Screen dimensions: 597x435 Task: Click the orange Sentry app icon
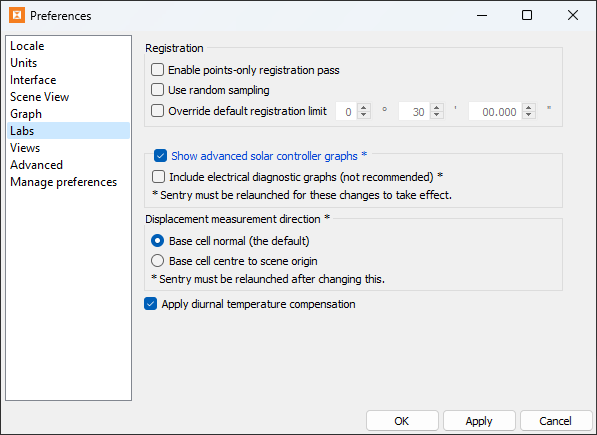click(17, 16)
